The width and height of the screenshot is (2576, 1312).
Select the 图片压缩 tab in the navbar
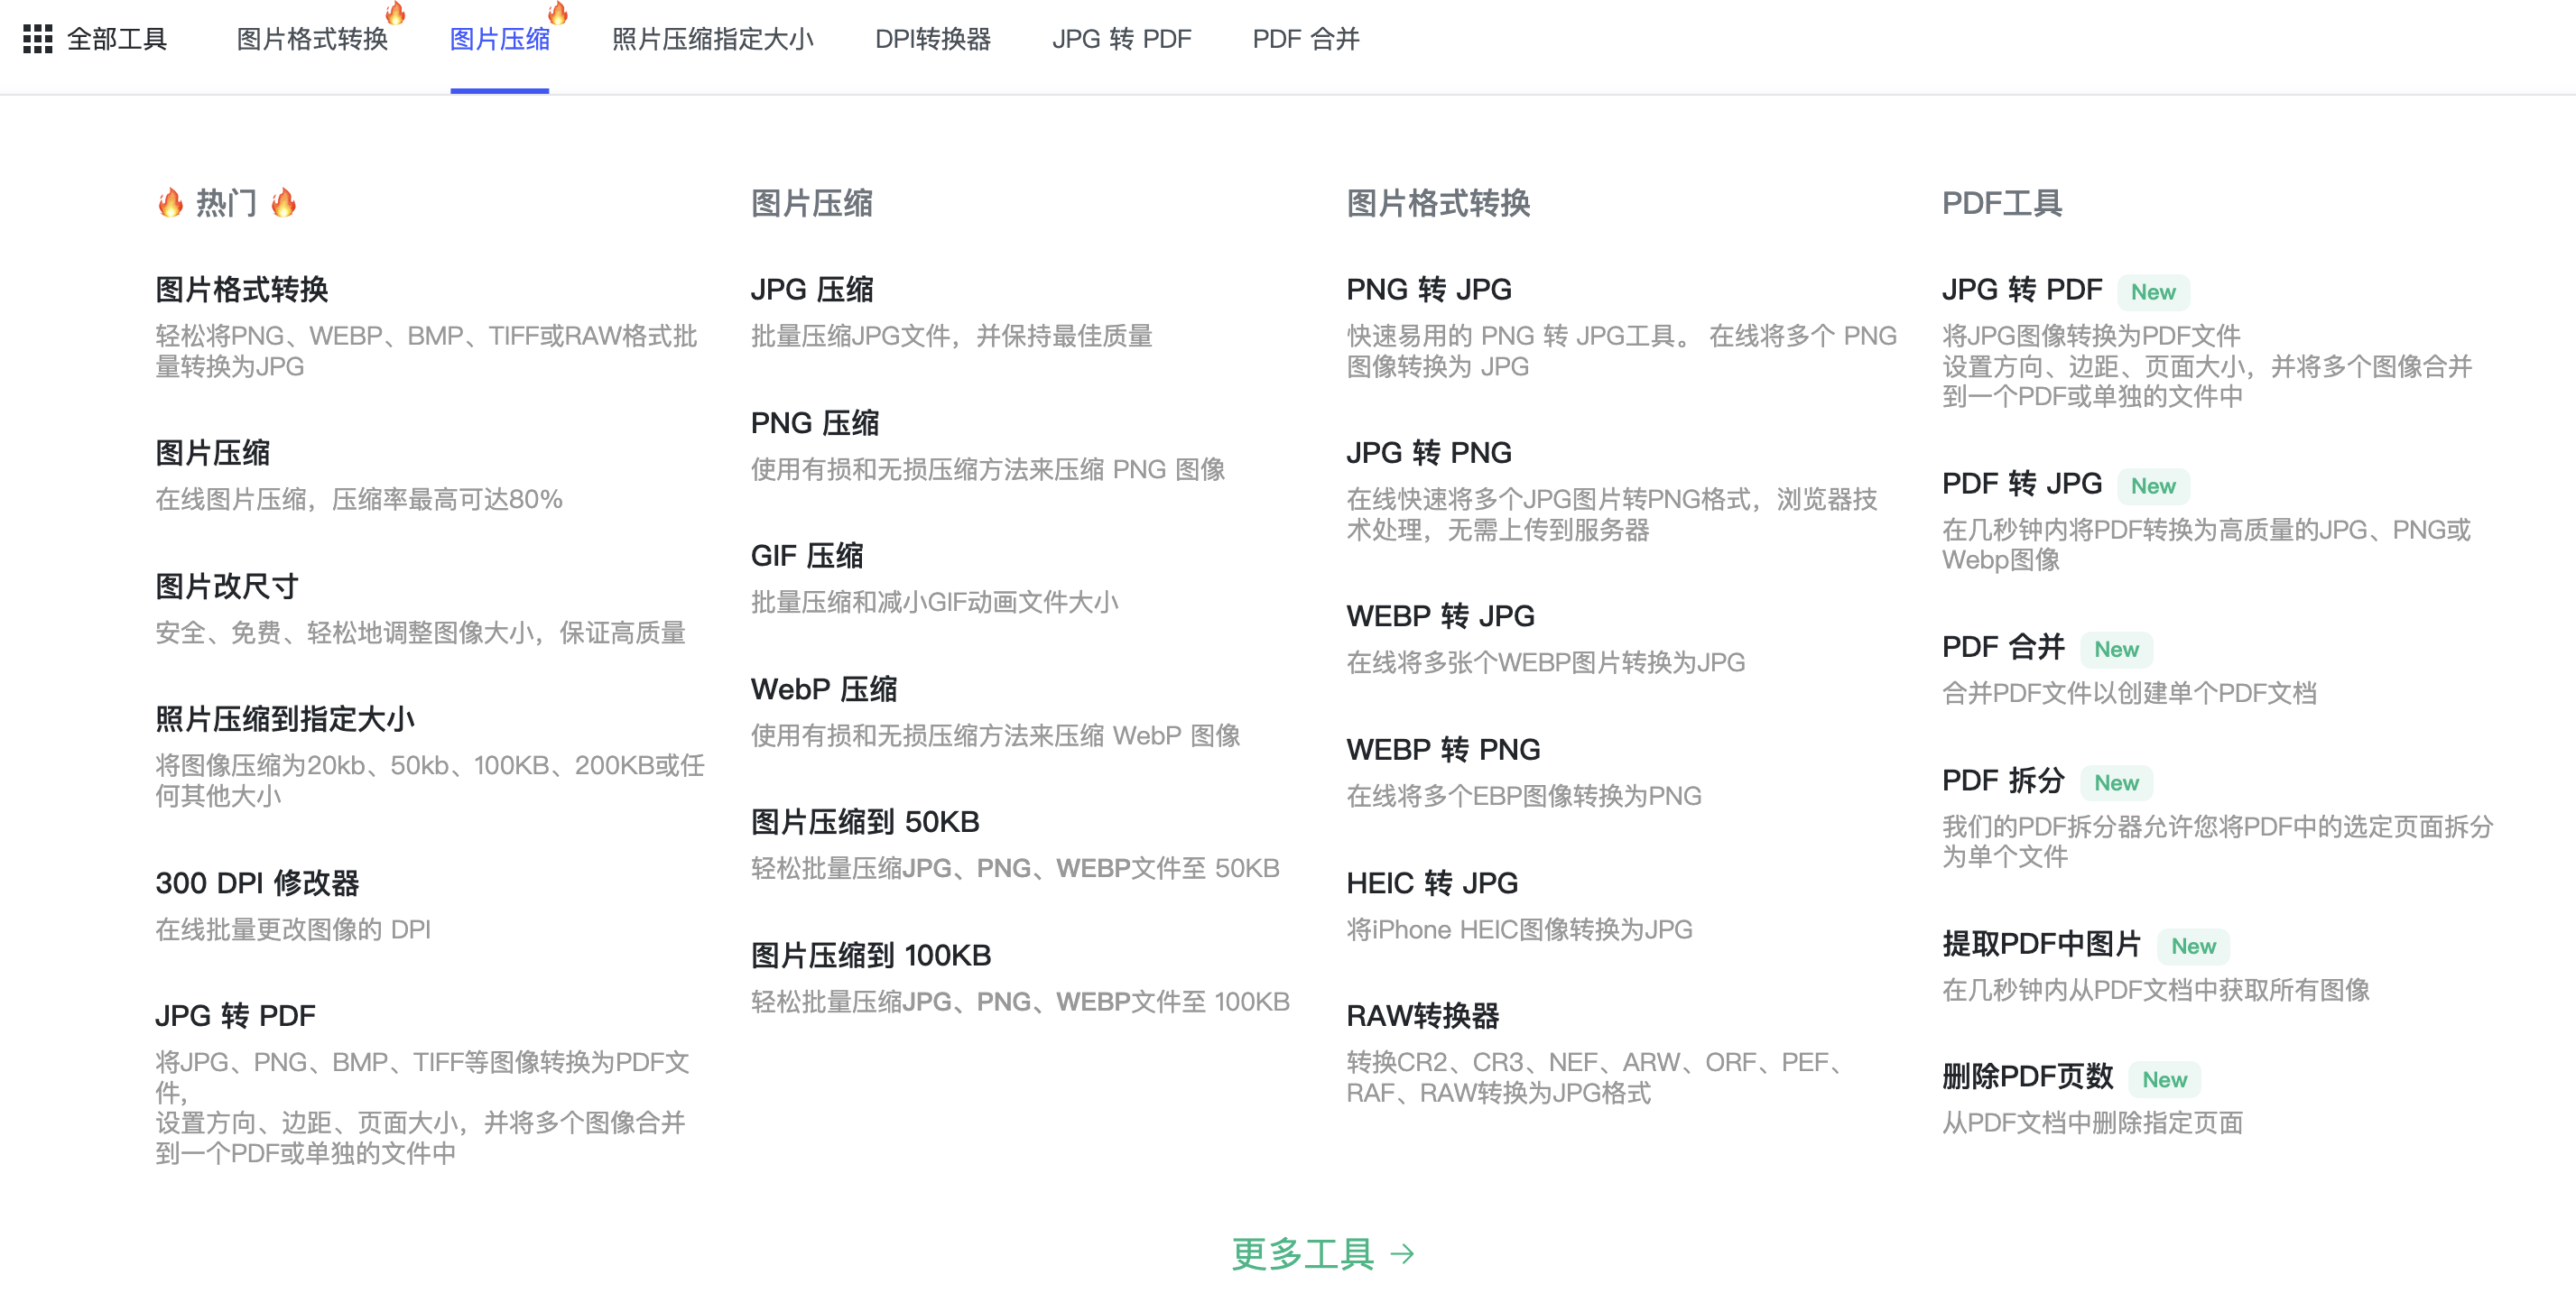tap(500, 39)
